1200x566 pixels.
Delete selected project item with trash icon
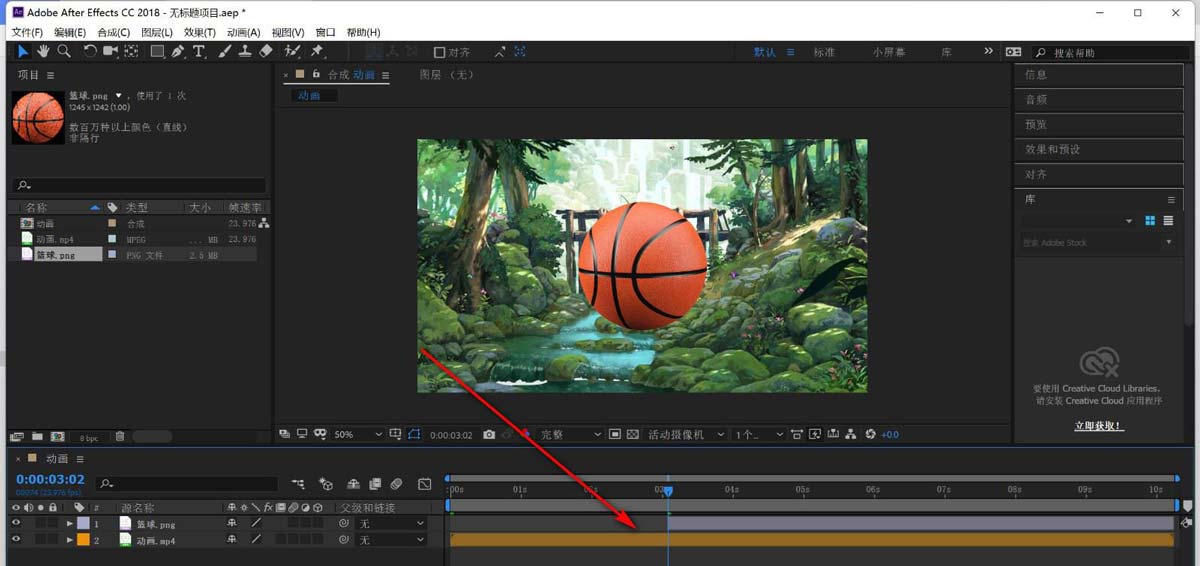(120, 436)
